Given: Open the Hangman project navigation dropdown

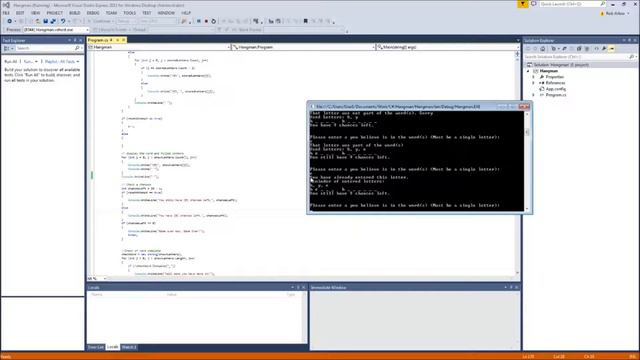Looking at the screenshot, I should (x=159, y=47).
